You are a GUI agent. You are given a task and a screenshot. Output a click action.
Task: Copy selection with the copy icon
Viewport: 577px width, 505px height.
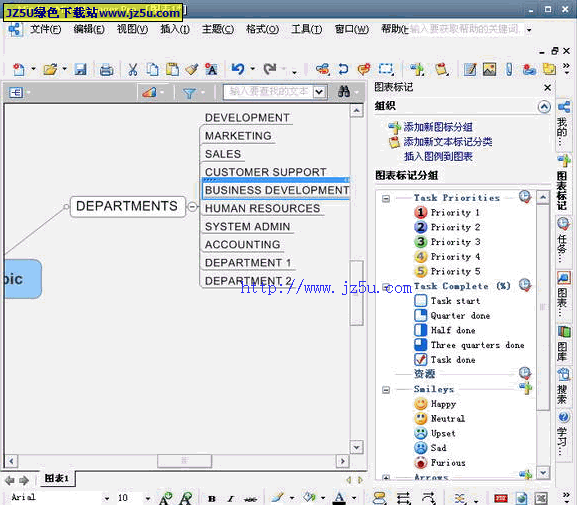pos(152,69)
